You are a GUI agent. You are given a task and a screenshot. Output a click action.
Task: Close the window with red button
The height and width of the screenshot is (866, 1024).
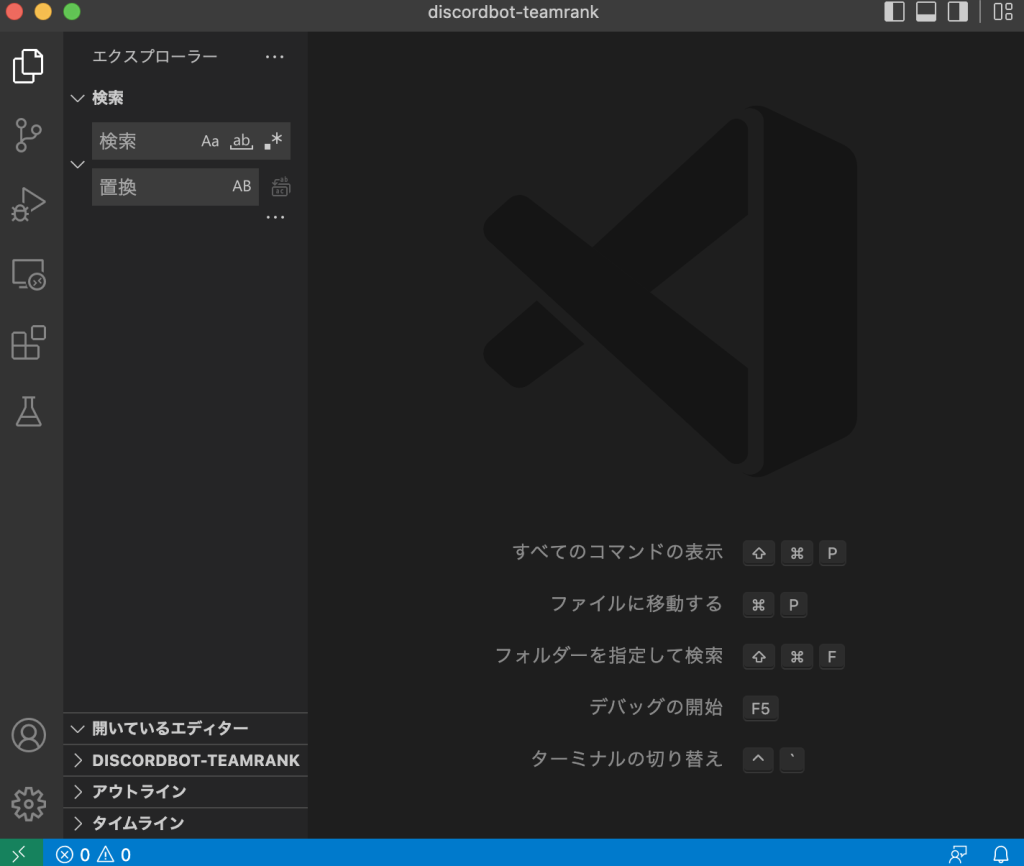14,11
